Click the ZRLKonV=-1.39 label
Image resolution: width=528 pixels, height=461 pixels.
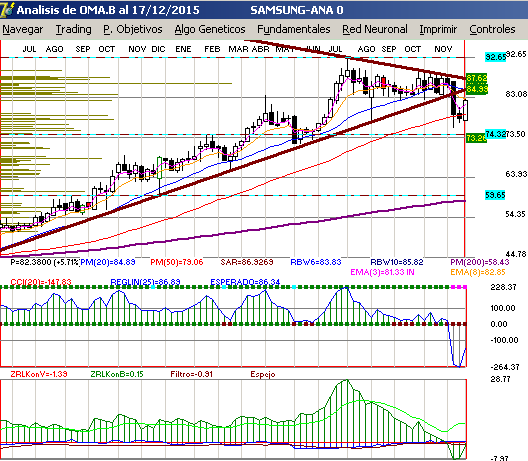pyautogui.click(x=39, y=374)
